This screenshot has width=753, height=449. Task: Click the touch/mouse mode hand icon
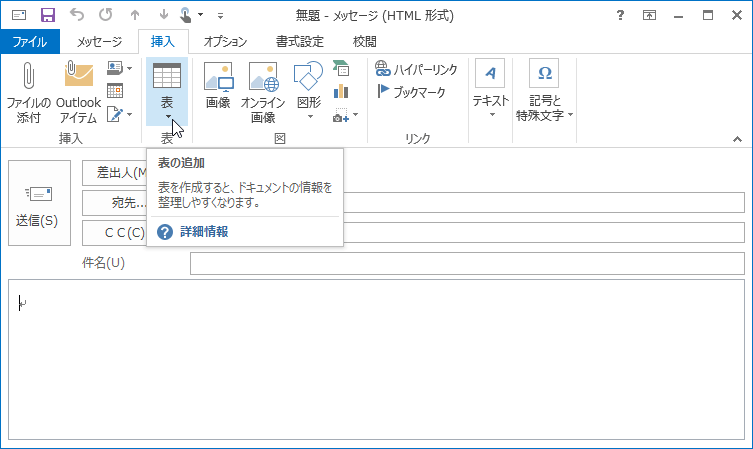pyautogui.click(x=186, y=15)
